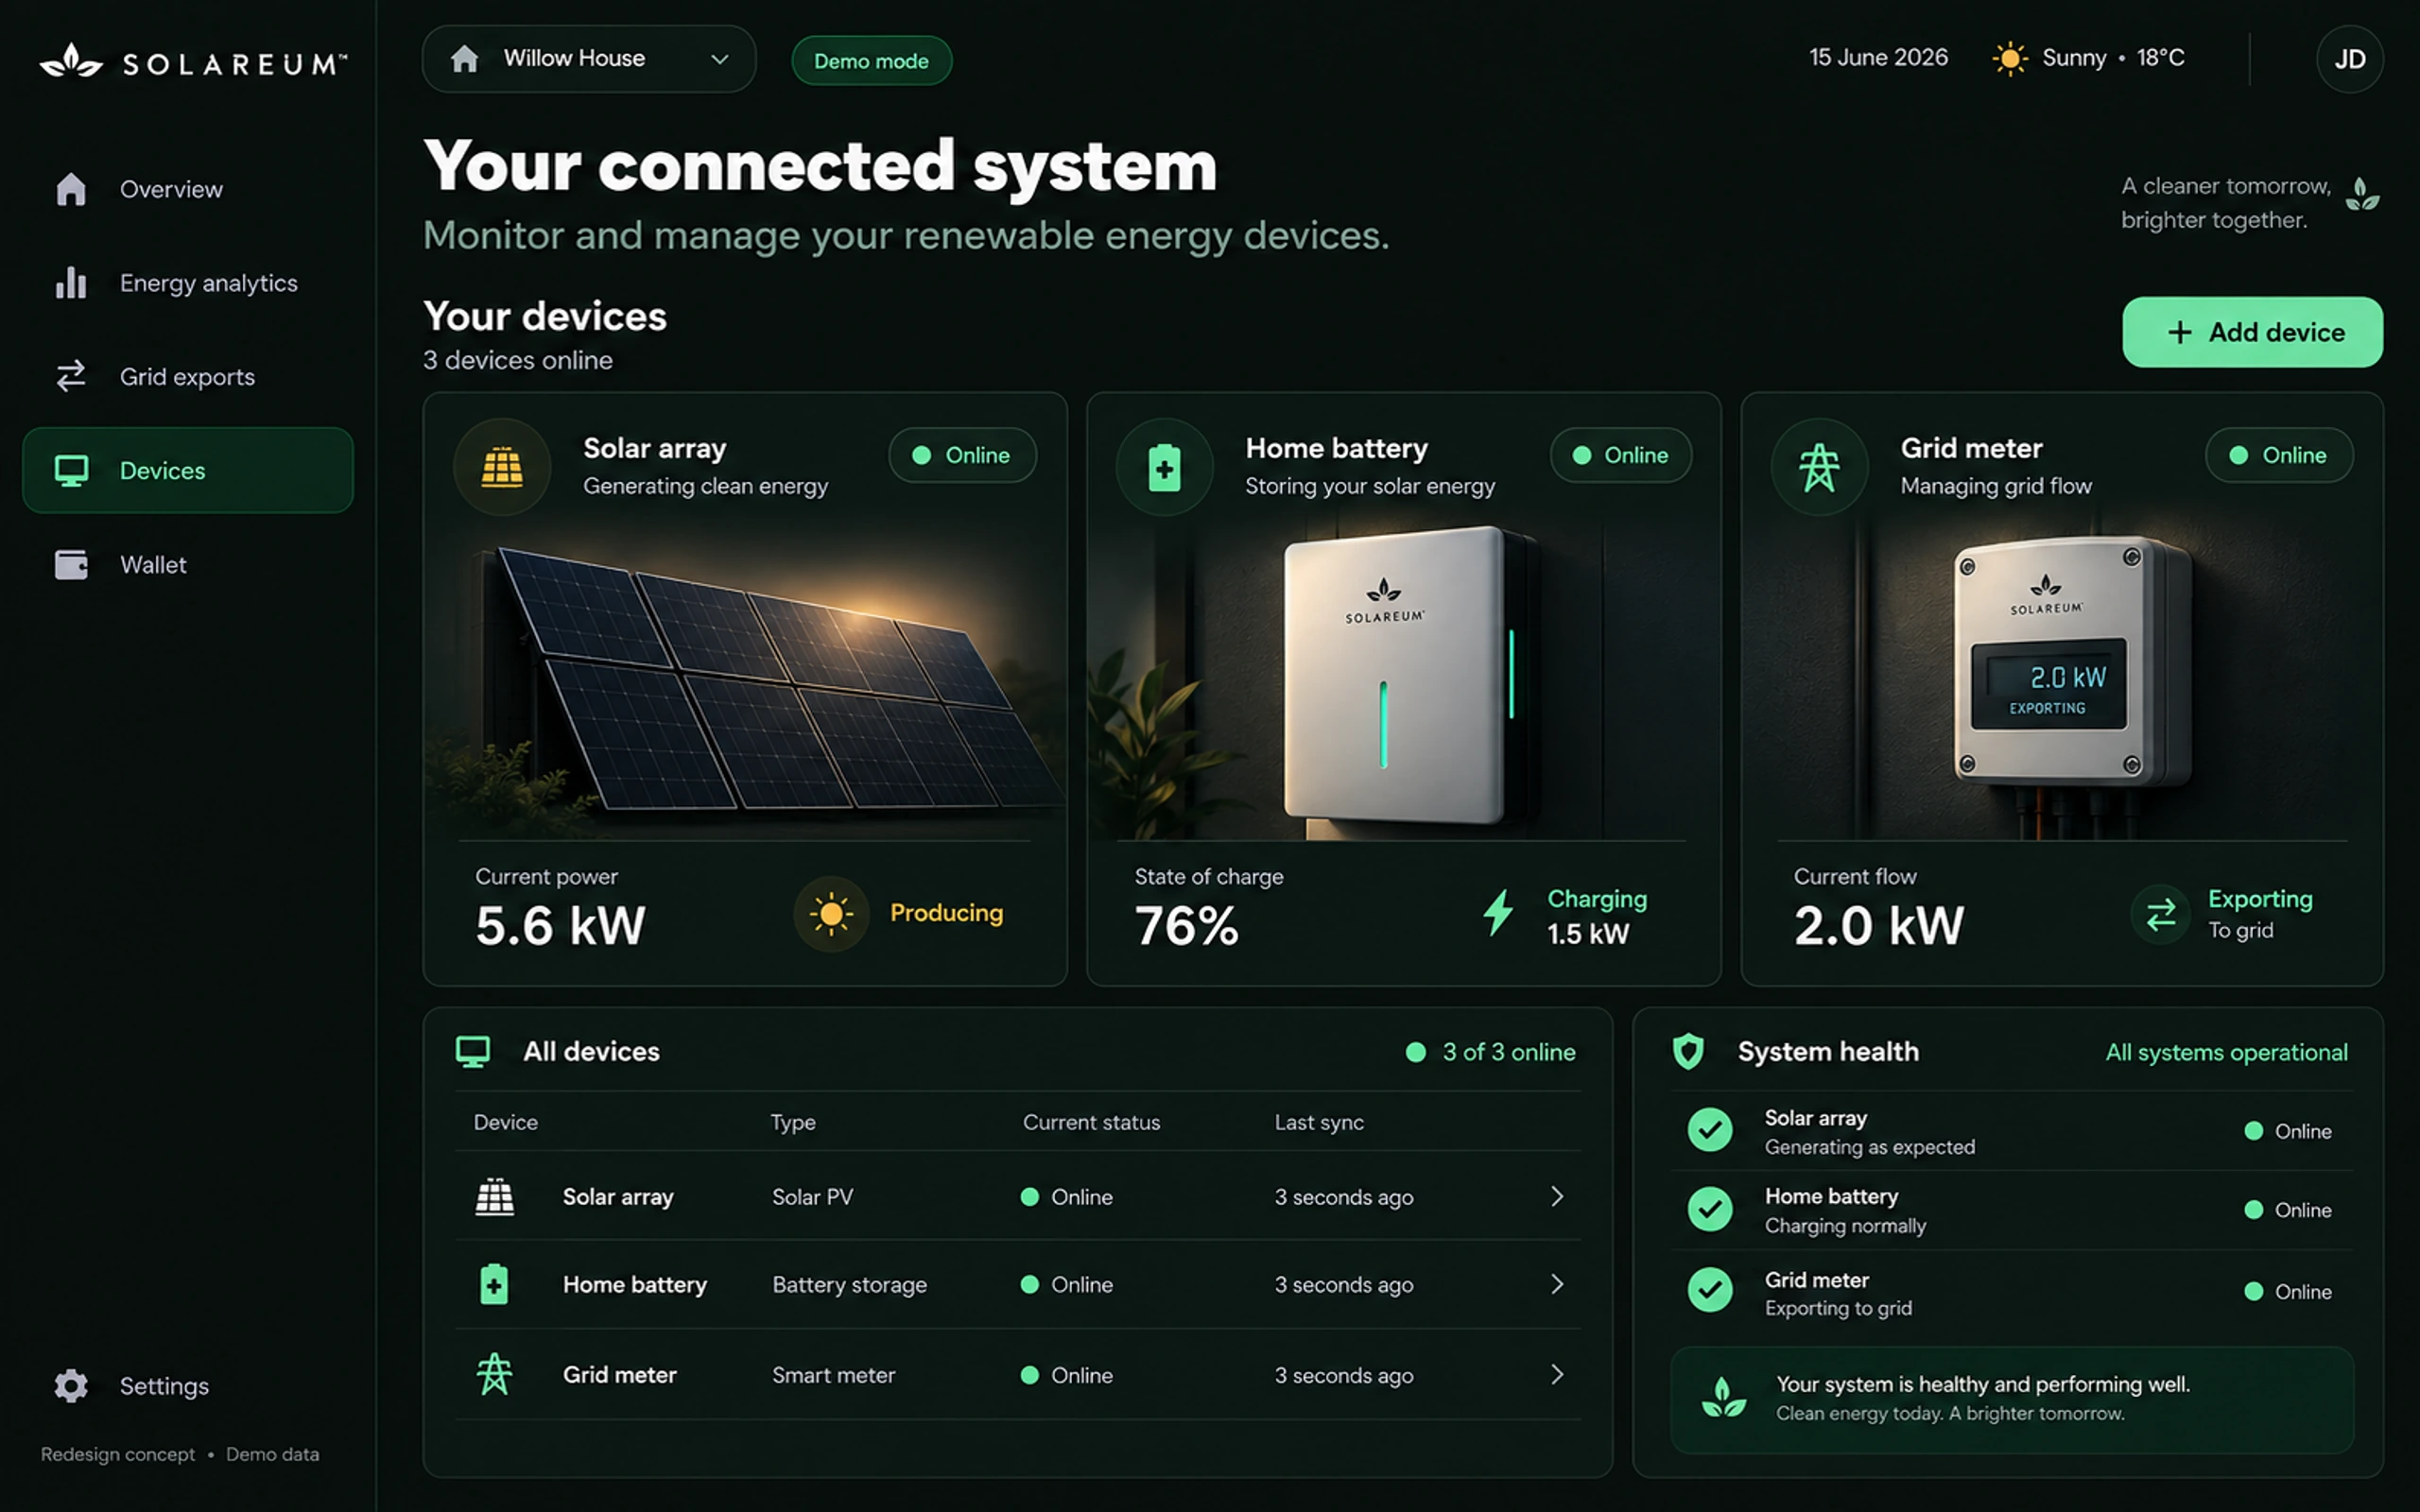Click the Solar array row icon in table
The width and height of the screenshot is (2420, 1512).
494,1197
